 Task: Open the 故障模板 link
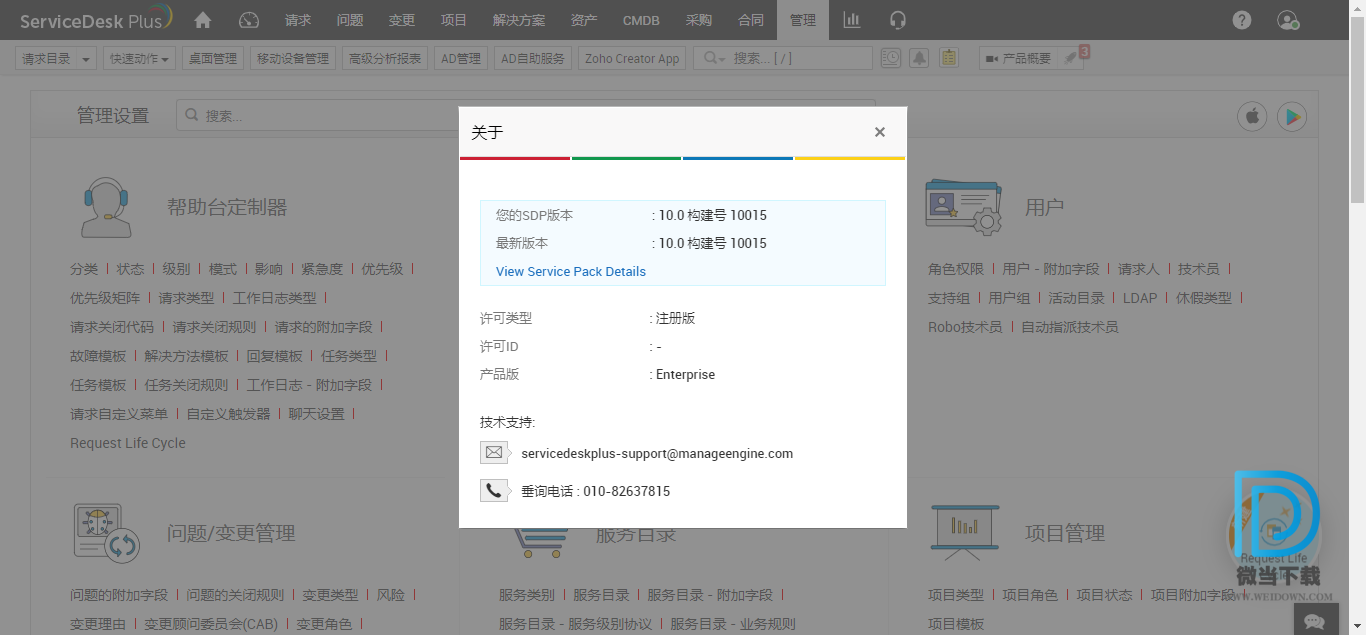click(x=98, y=356)
